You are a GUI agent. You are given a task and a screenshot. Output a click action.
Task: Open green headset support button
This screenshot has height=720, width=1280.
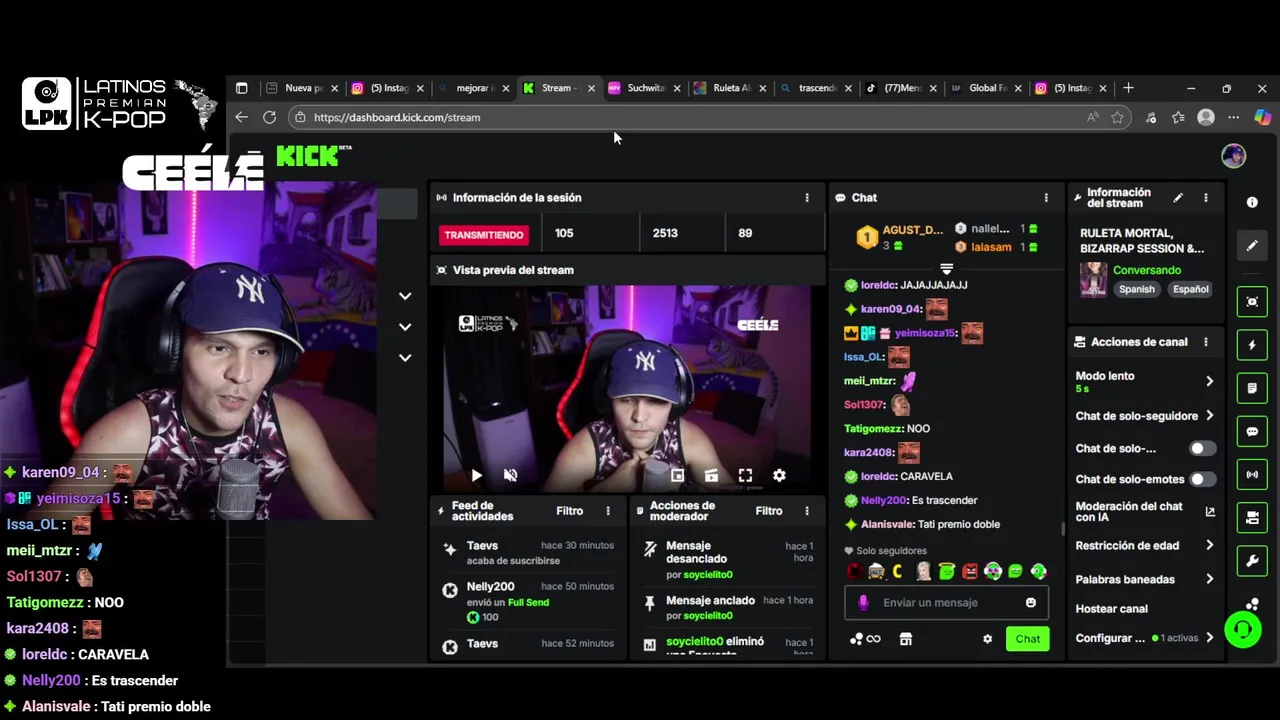[x=1243, y=630]
